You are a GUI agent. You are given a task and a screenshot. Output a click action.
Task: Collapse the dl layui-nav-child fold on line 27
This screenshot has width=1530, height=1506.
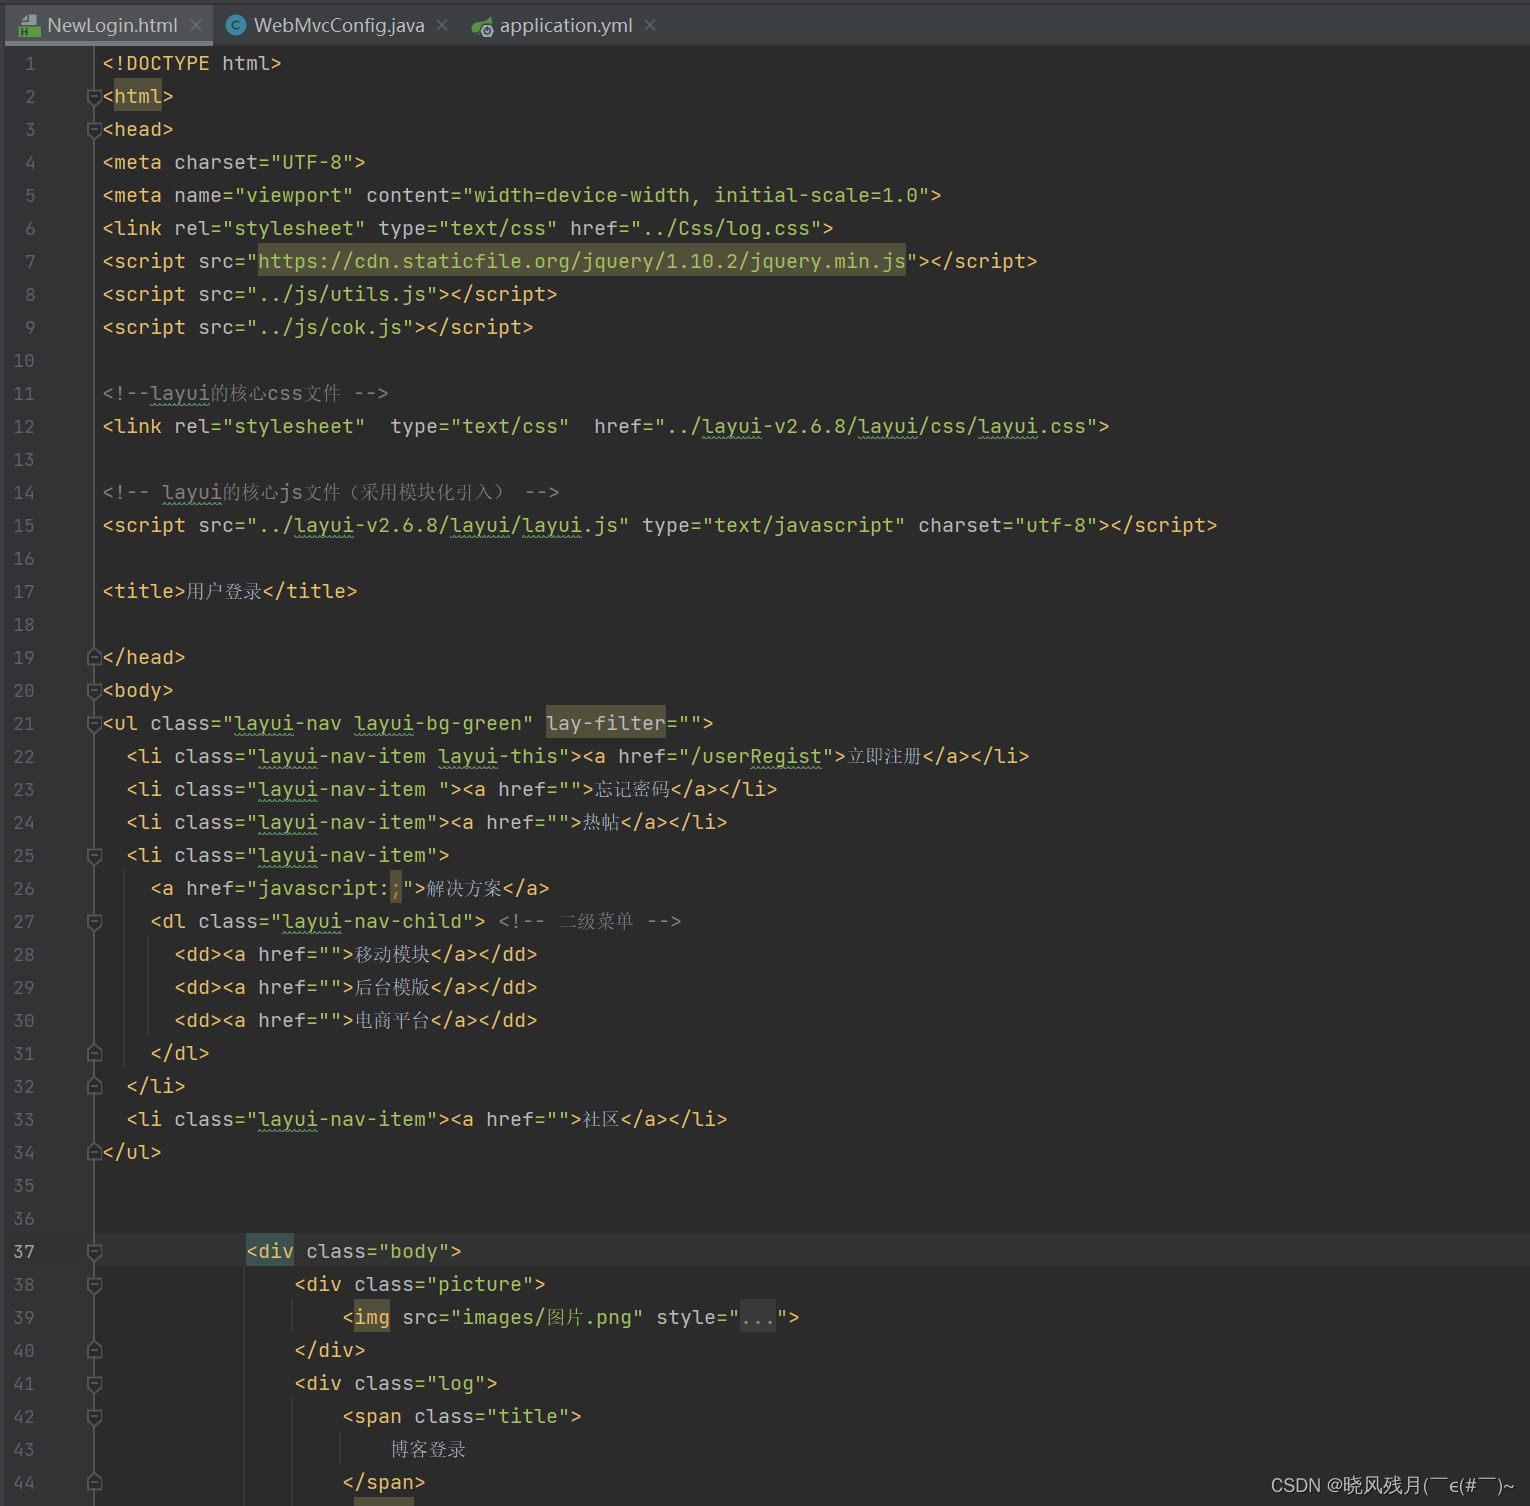(x=94, y=922)
